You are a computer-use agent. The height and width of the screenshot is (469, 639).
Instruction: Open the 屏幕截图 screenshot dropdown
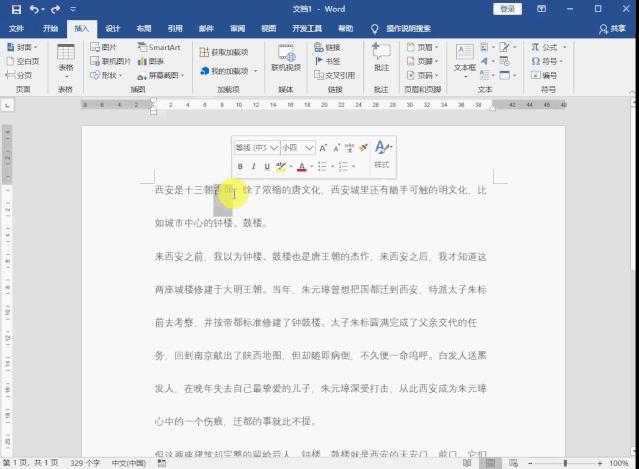pos(161,75)
